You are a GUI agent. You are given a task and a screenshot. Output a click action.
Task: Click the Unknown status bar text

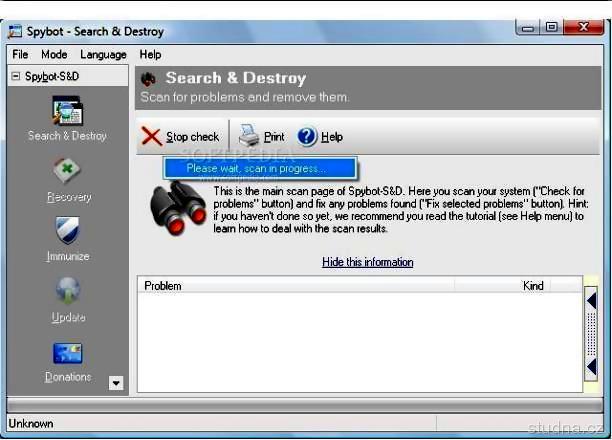[x=31, y=424]
